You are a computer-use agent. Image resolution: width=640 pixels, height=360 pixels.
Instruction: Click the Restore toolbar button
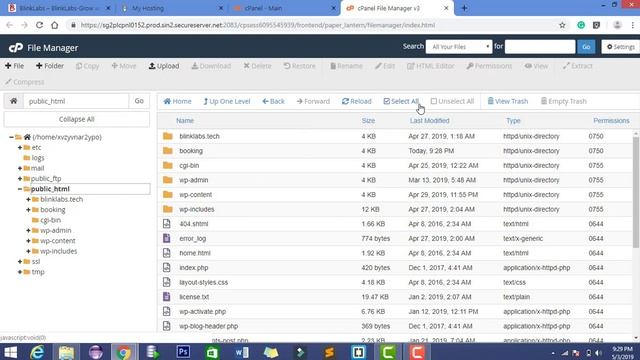click(300, 66)
